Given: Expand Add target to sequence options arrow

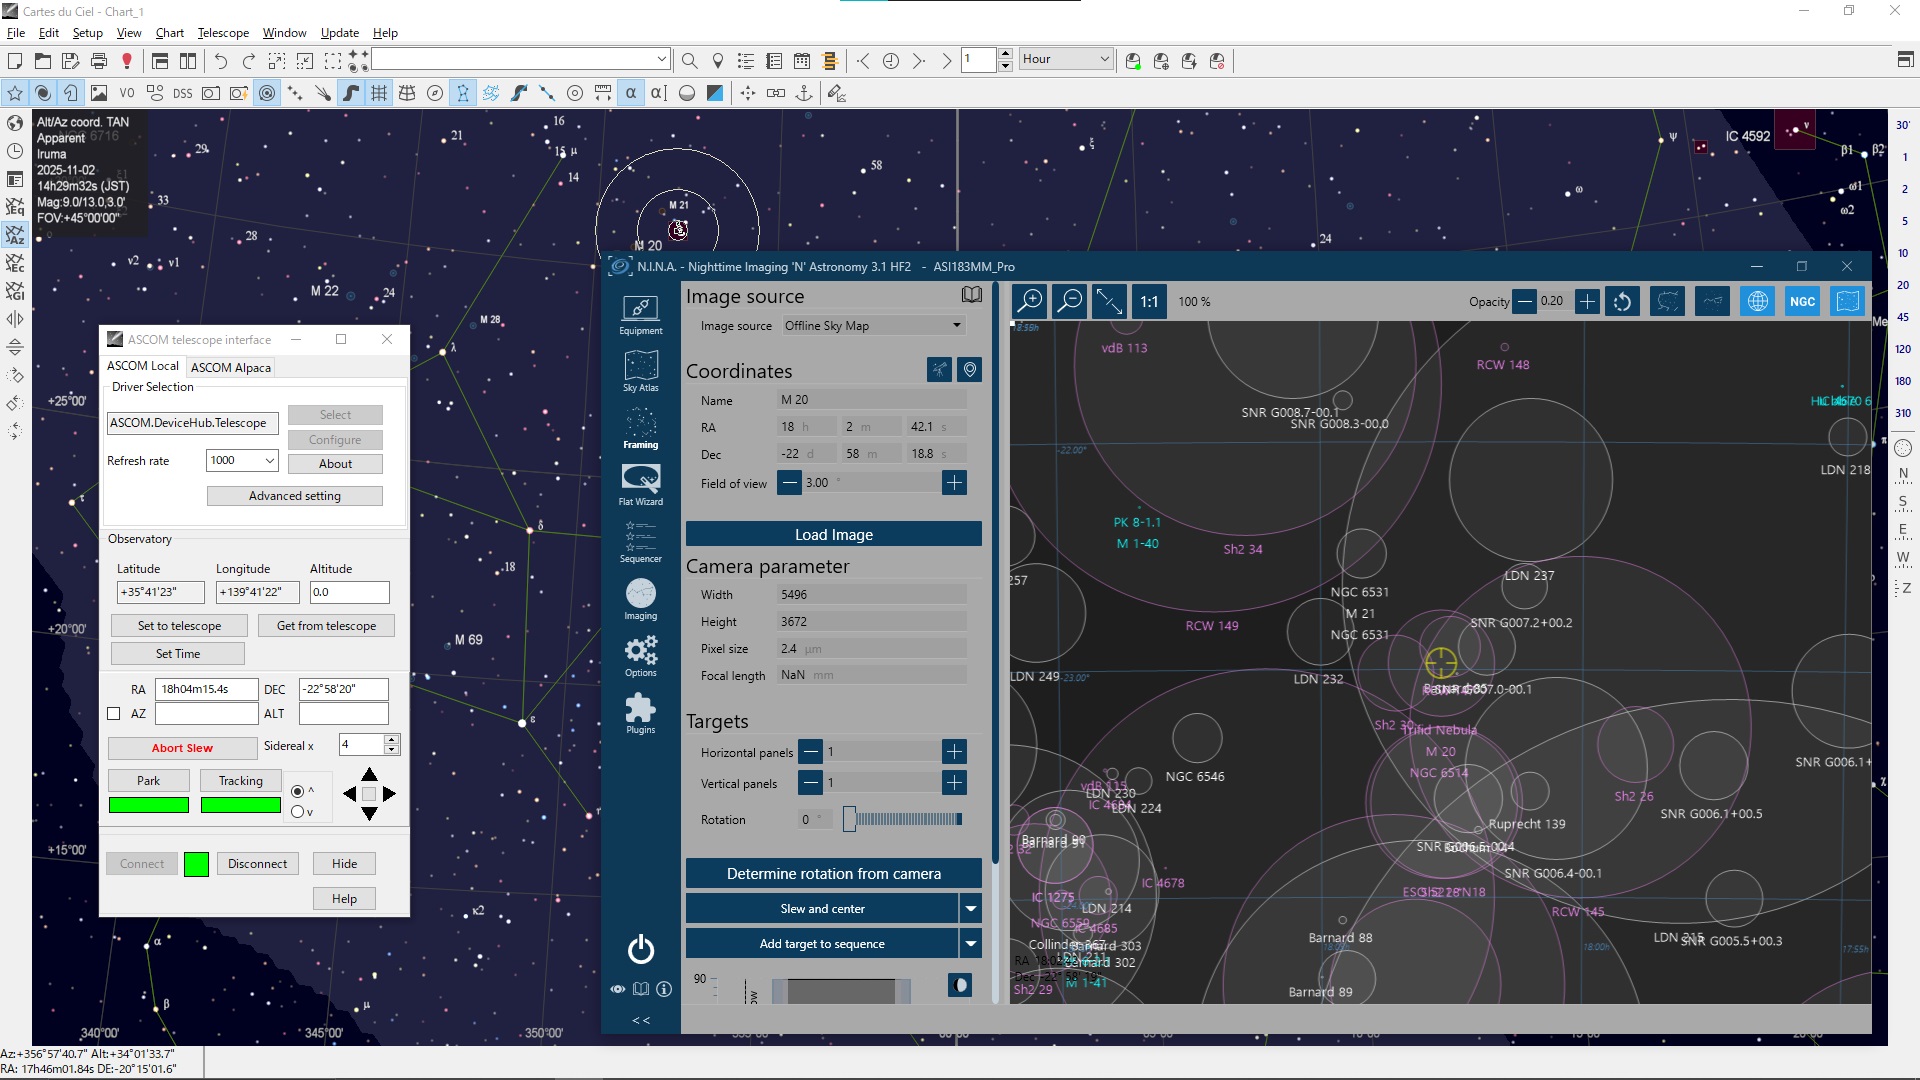Looking at the screenshot, I should [x=970, y=944].
